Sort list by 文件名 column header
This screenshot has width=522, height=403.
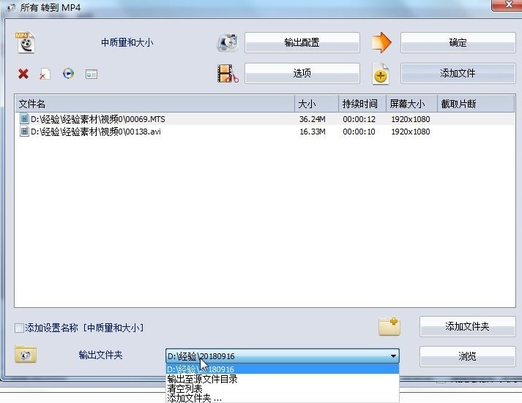click(155, 104)
